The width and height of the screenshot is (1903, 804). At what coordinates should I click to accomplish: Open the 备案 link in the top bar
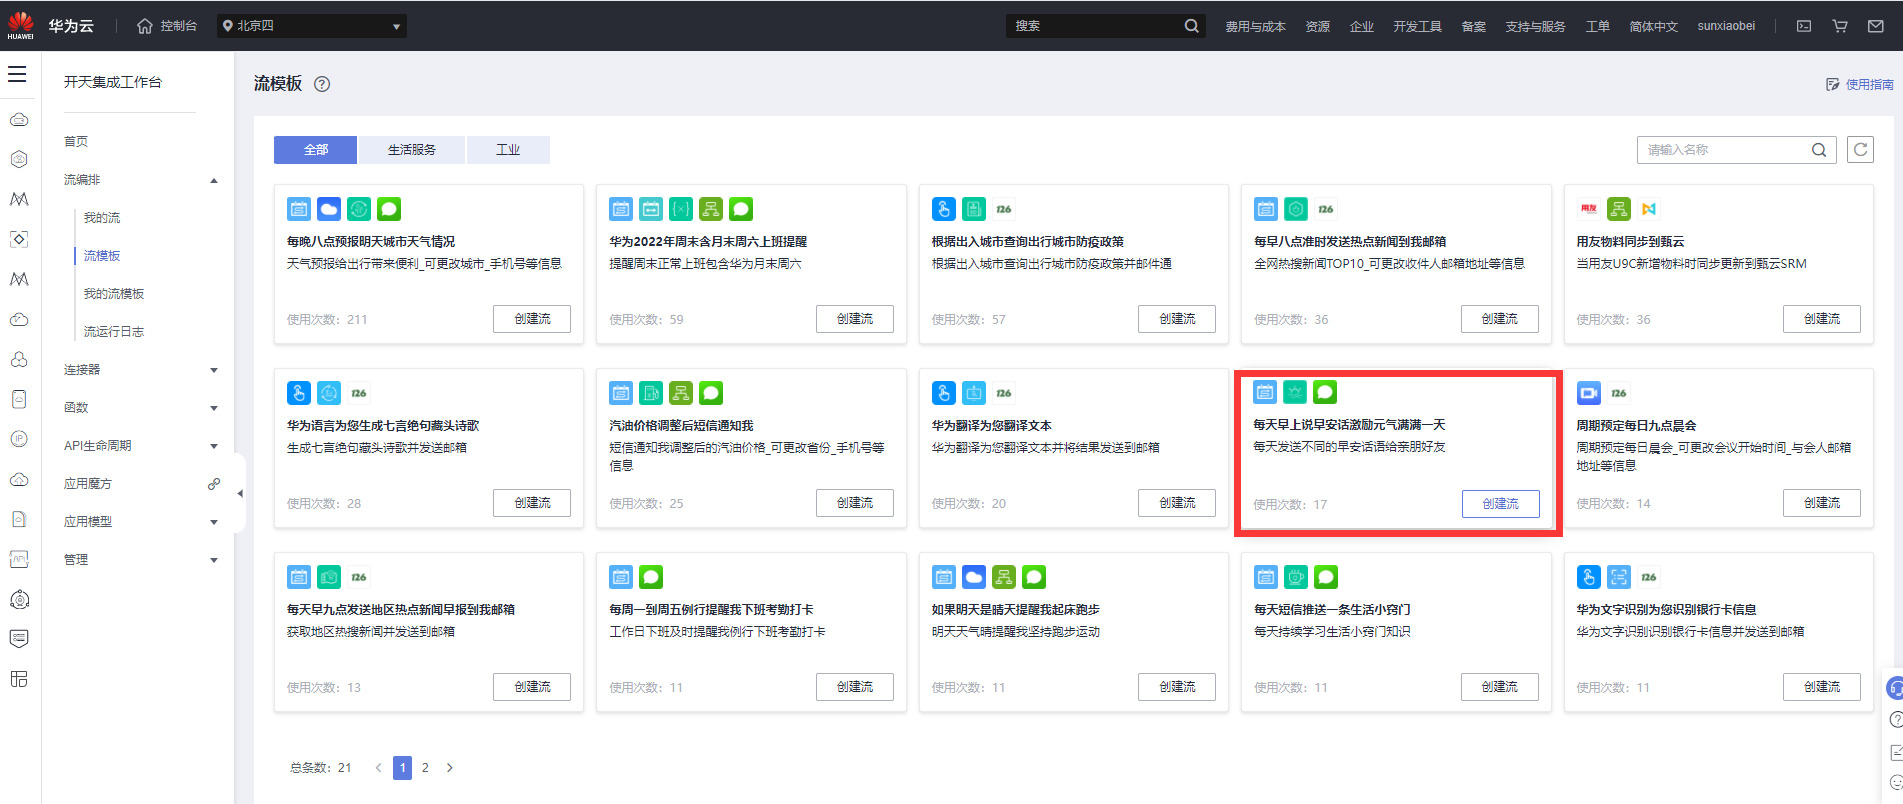pyautogui.click(x=1473, y=26)
